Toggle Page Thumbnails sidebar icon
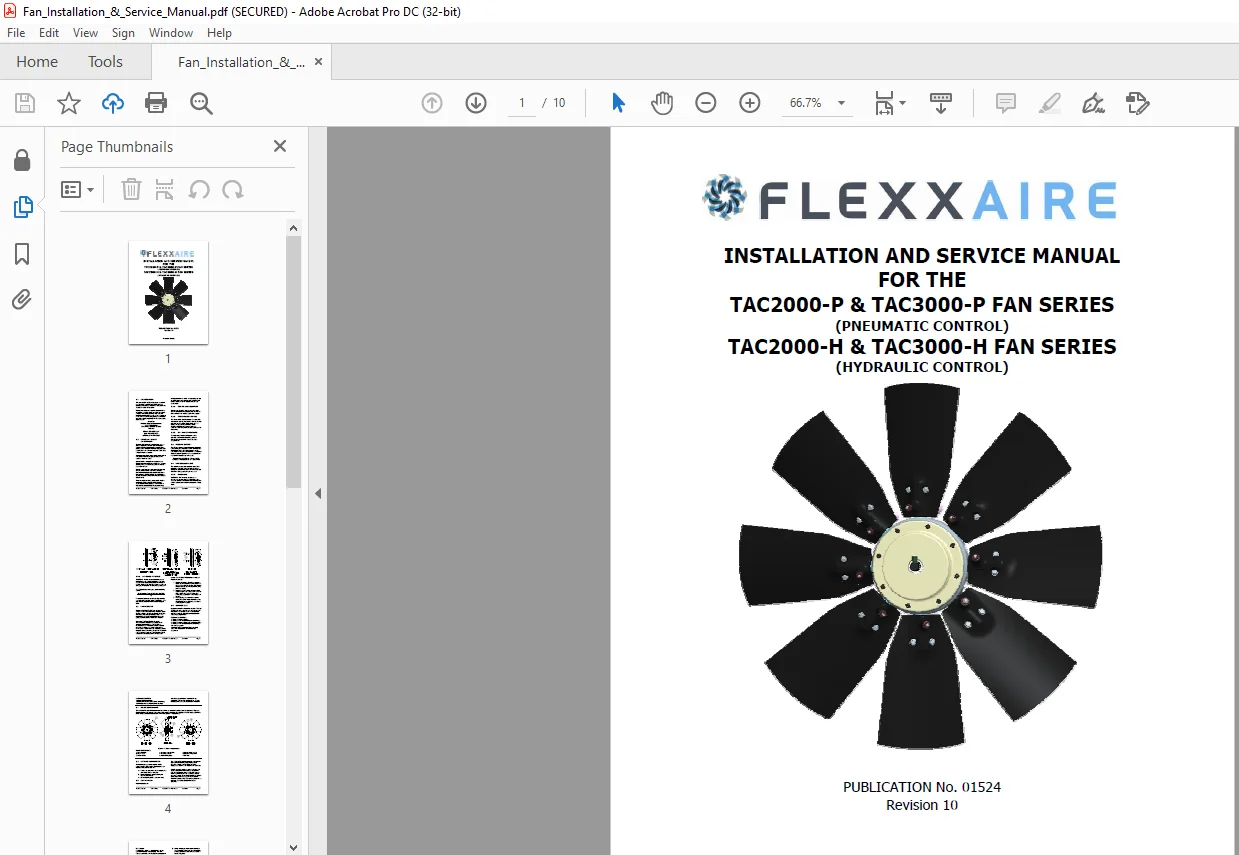Image resolution: width=1239 pixels, height=855 pixels. (x=22, y=207)
